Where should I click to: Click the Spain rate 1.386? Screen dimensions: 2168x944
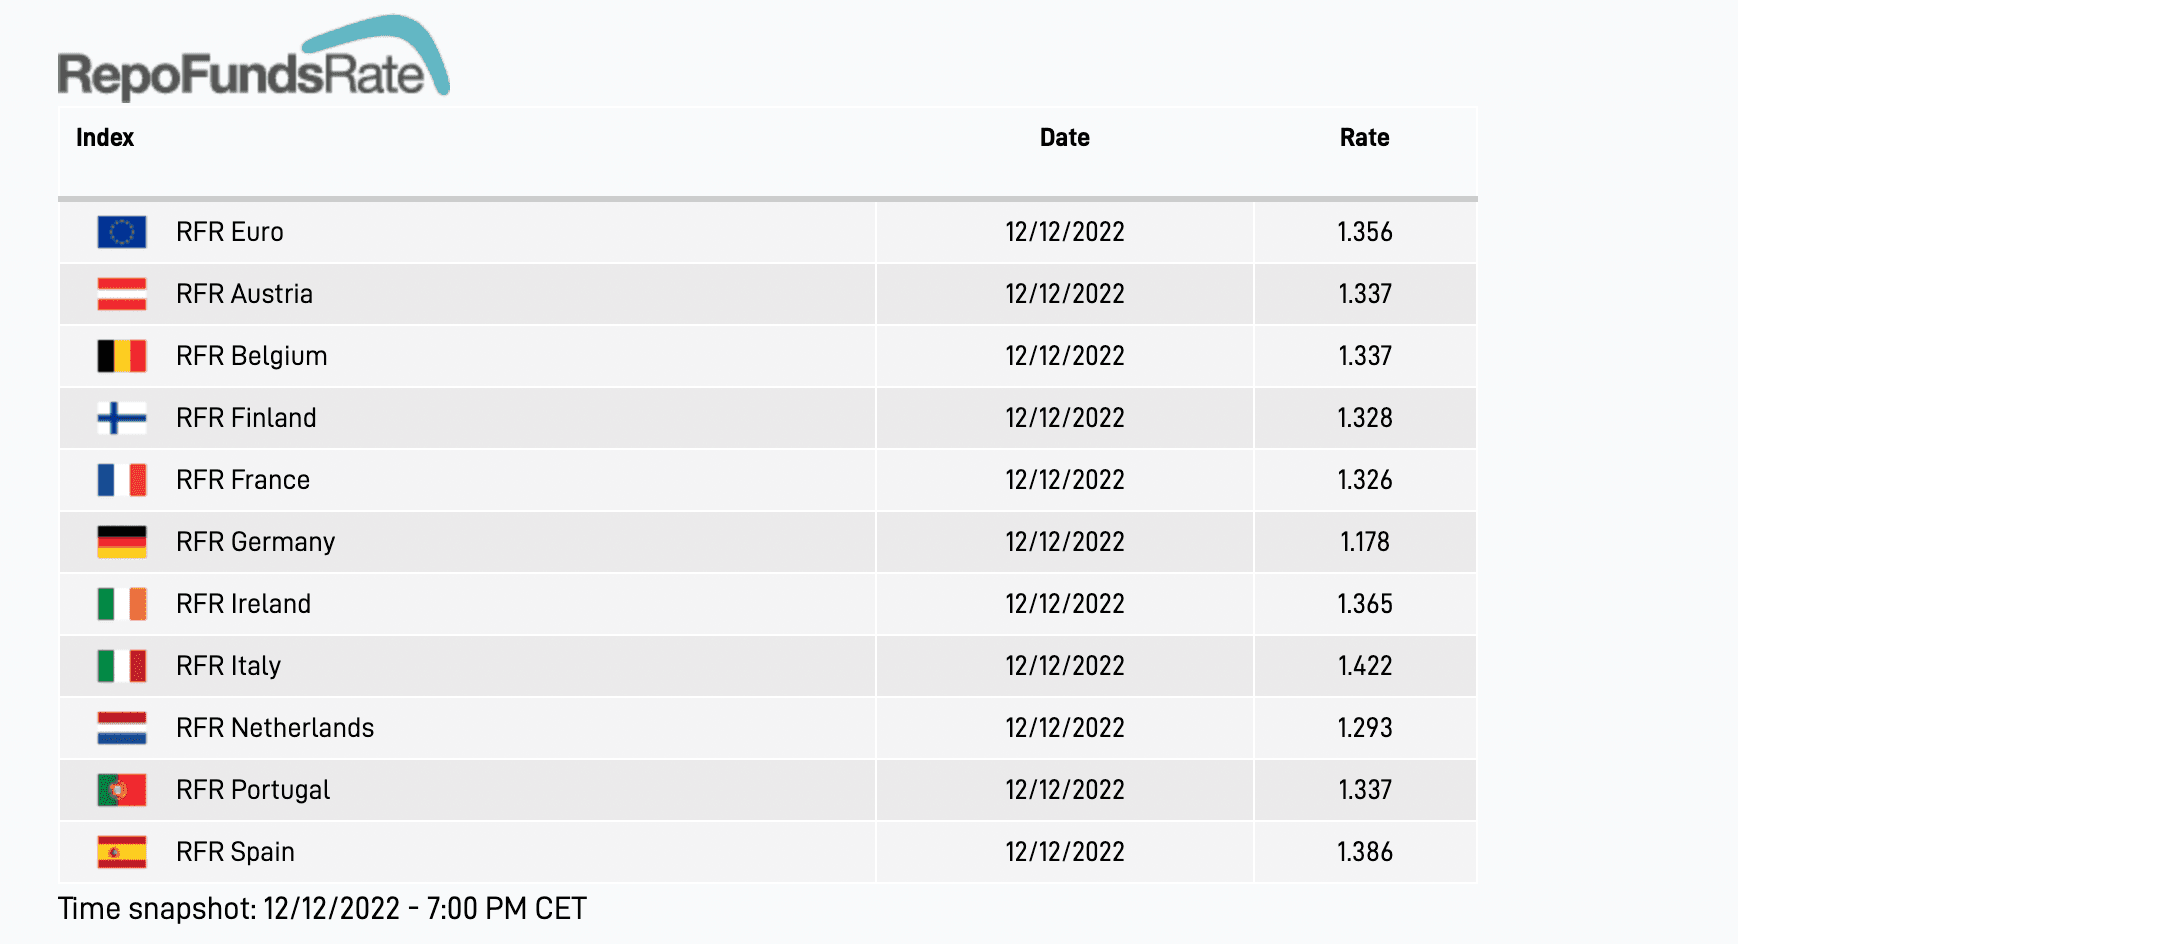[1365, 852]
